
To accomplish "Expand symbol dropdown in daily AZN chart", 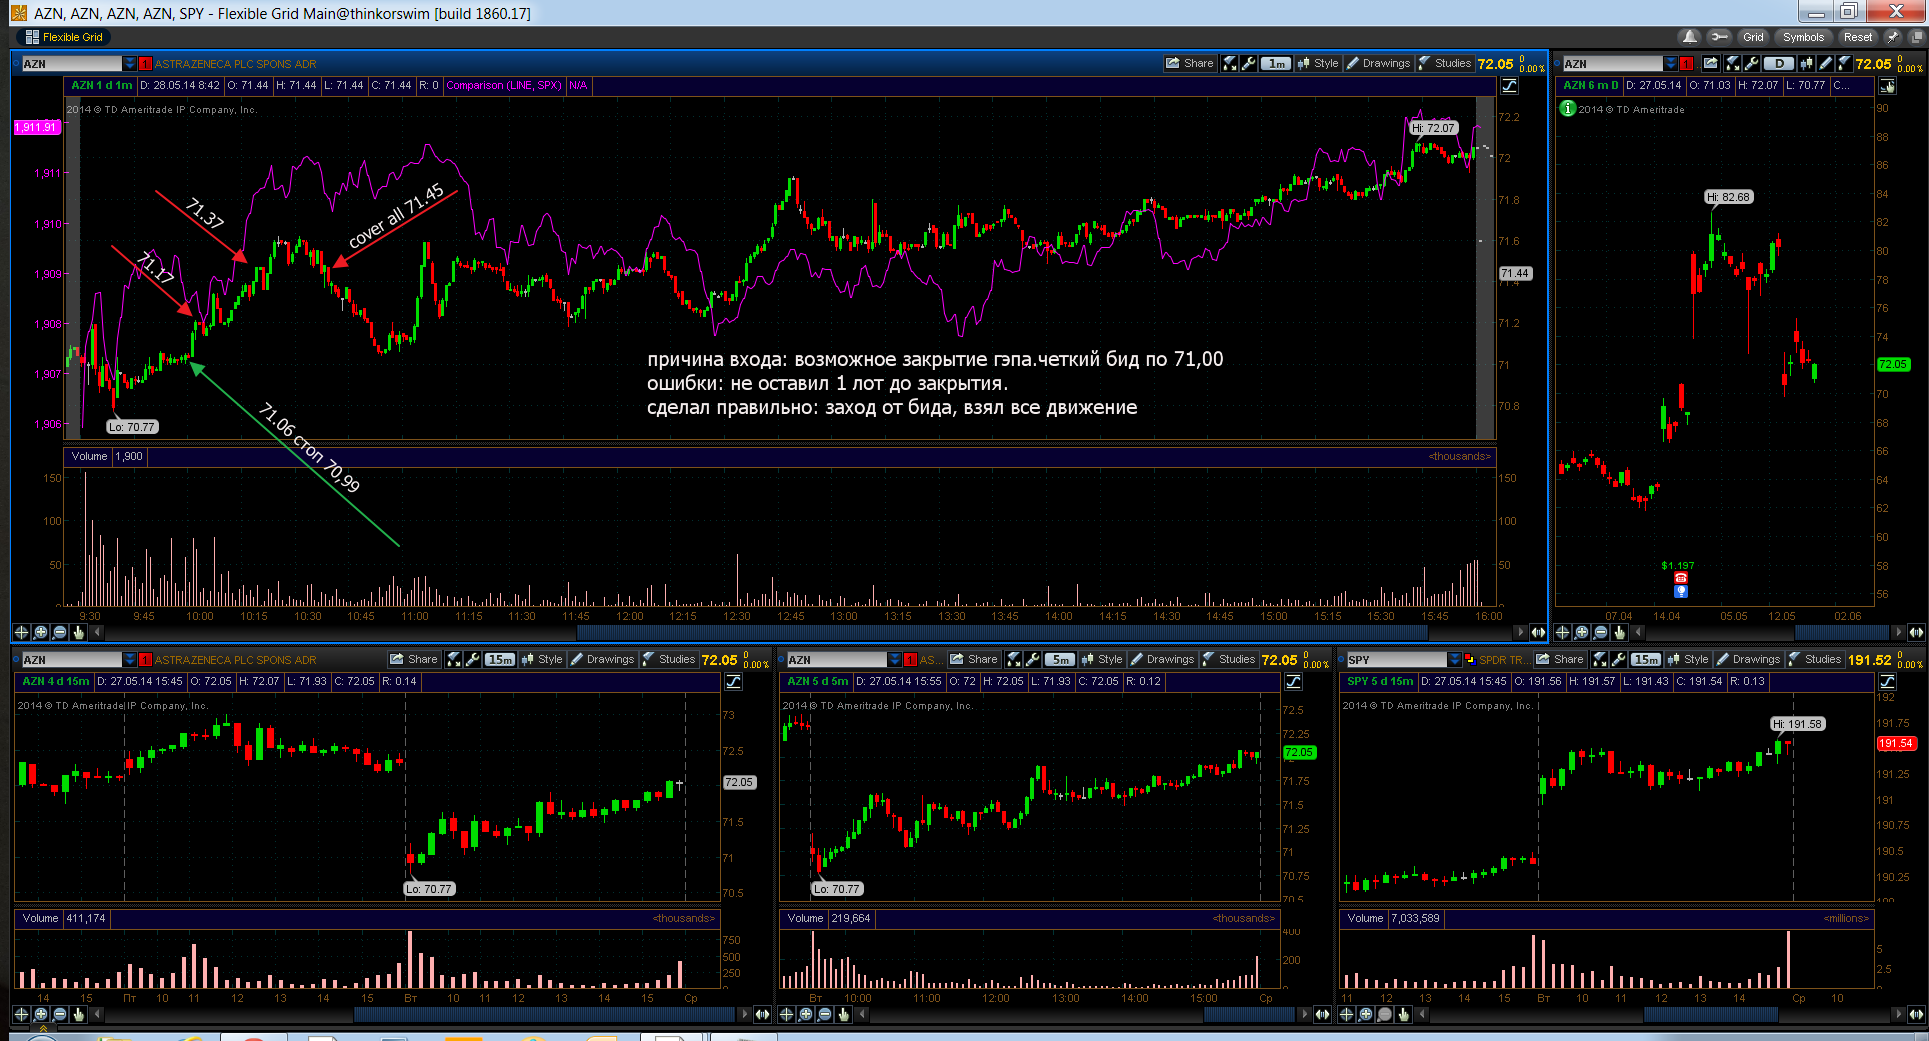I will (x=1670, y=64).
